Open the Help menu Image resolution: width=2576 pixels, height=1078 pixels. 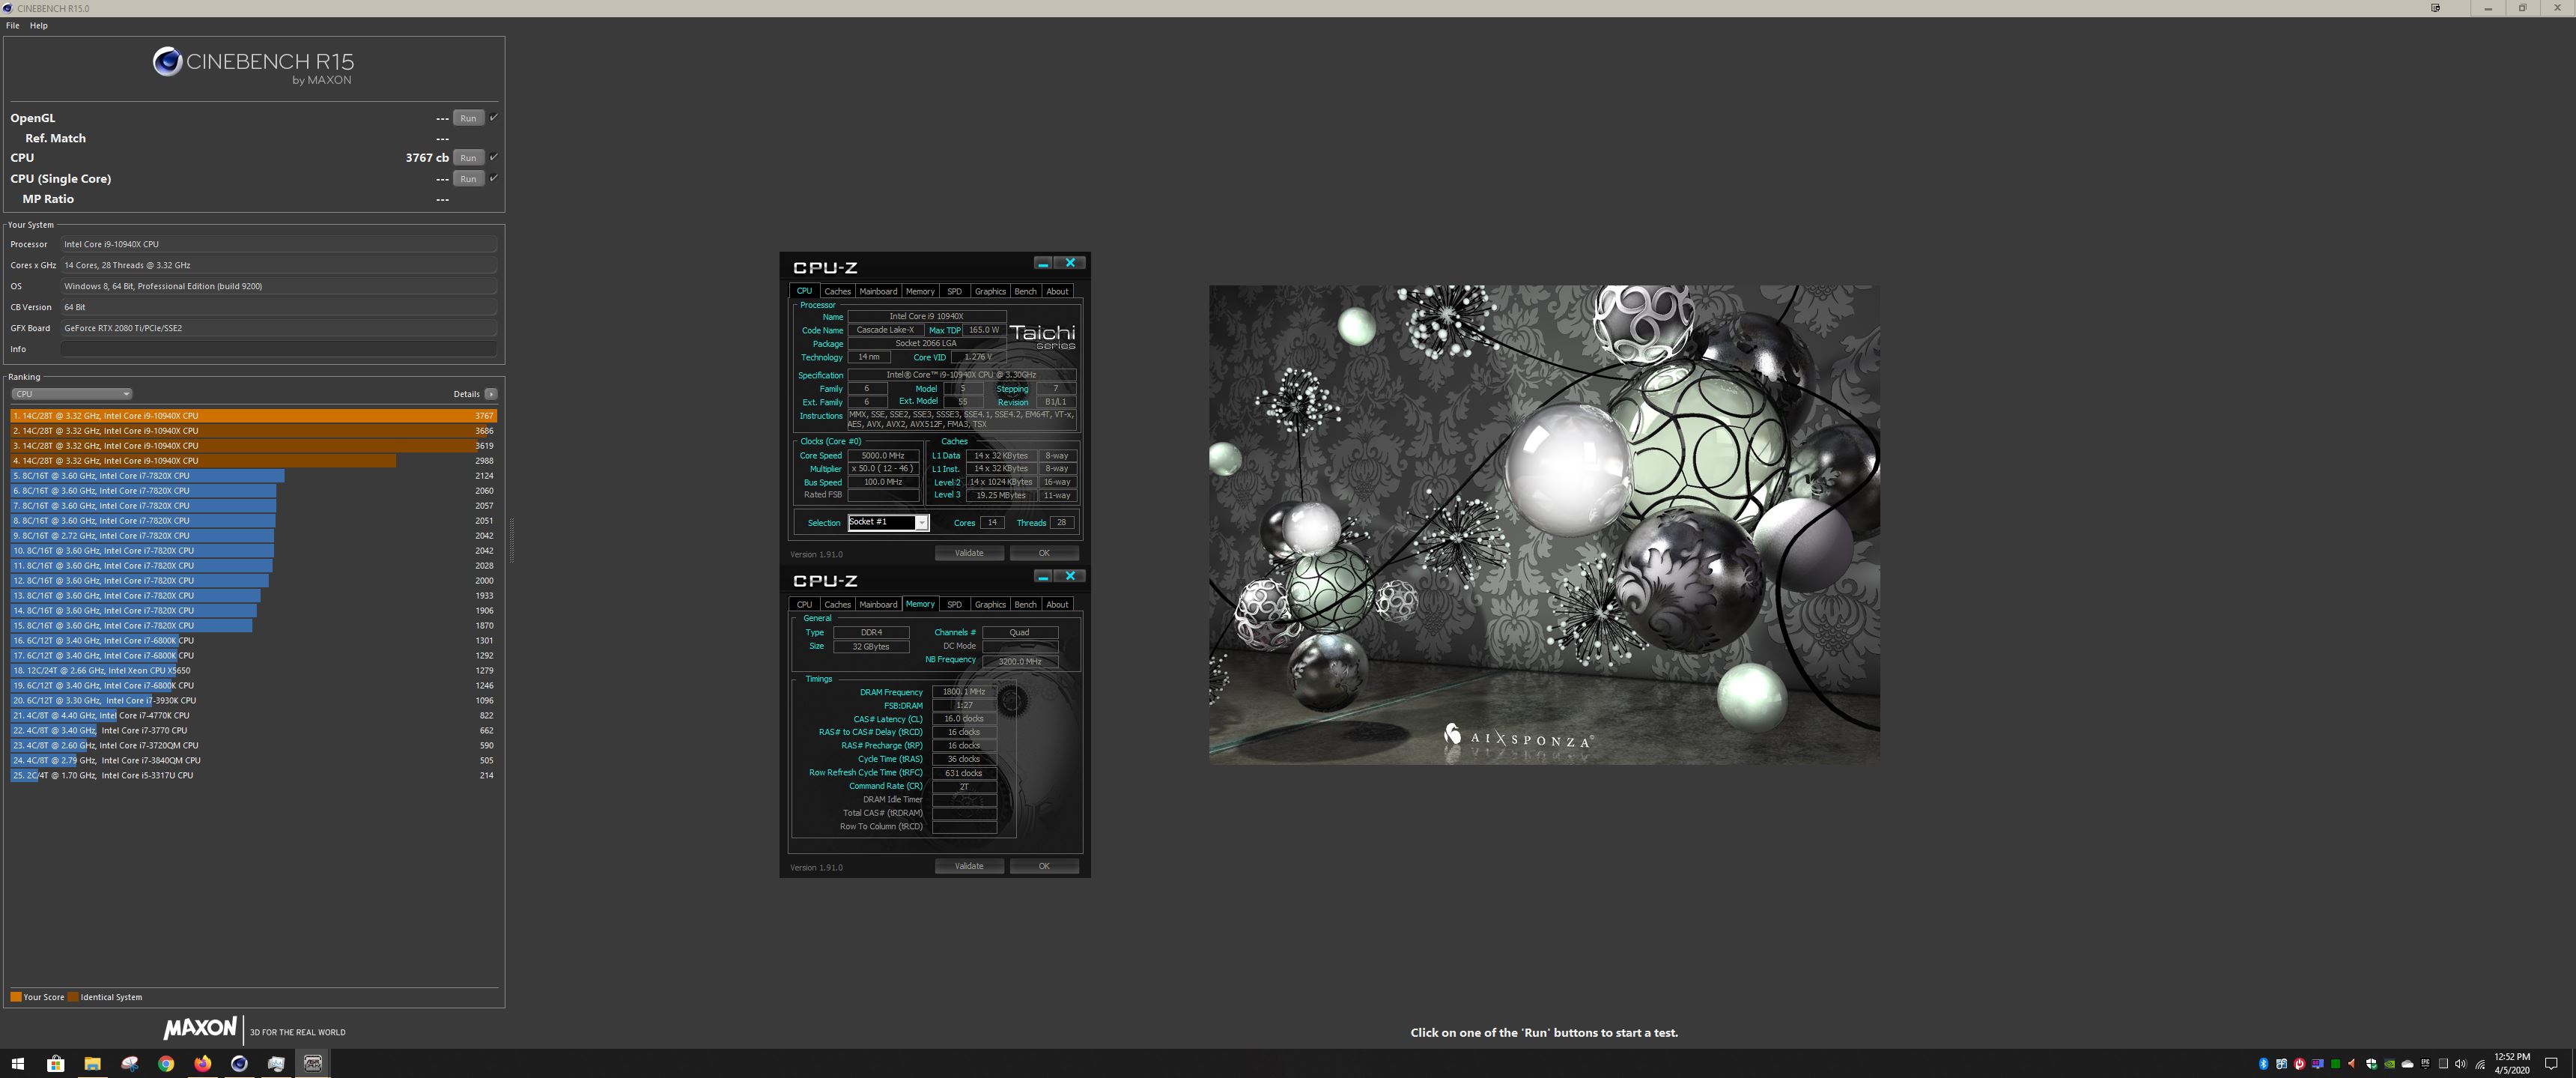39,26
